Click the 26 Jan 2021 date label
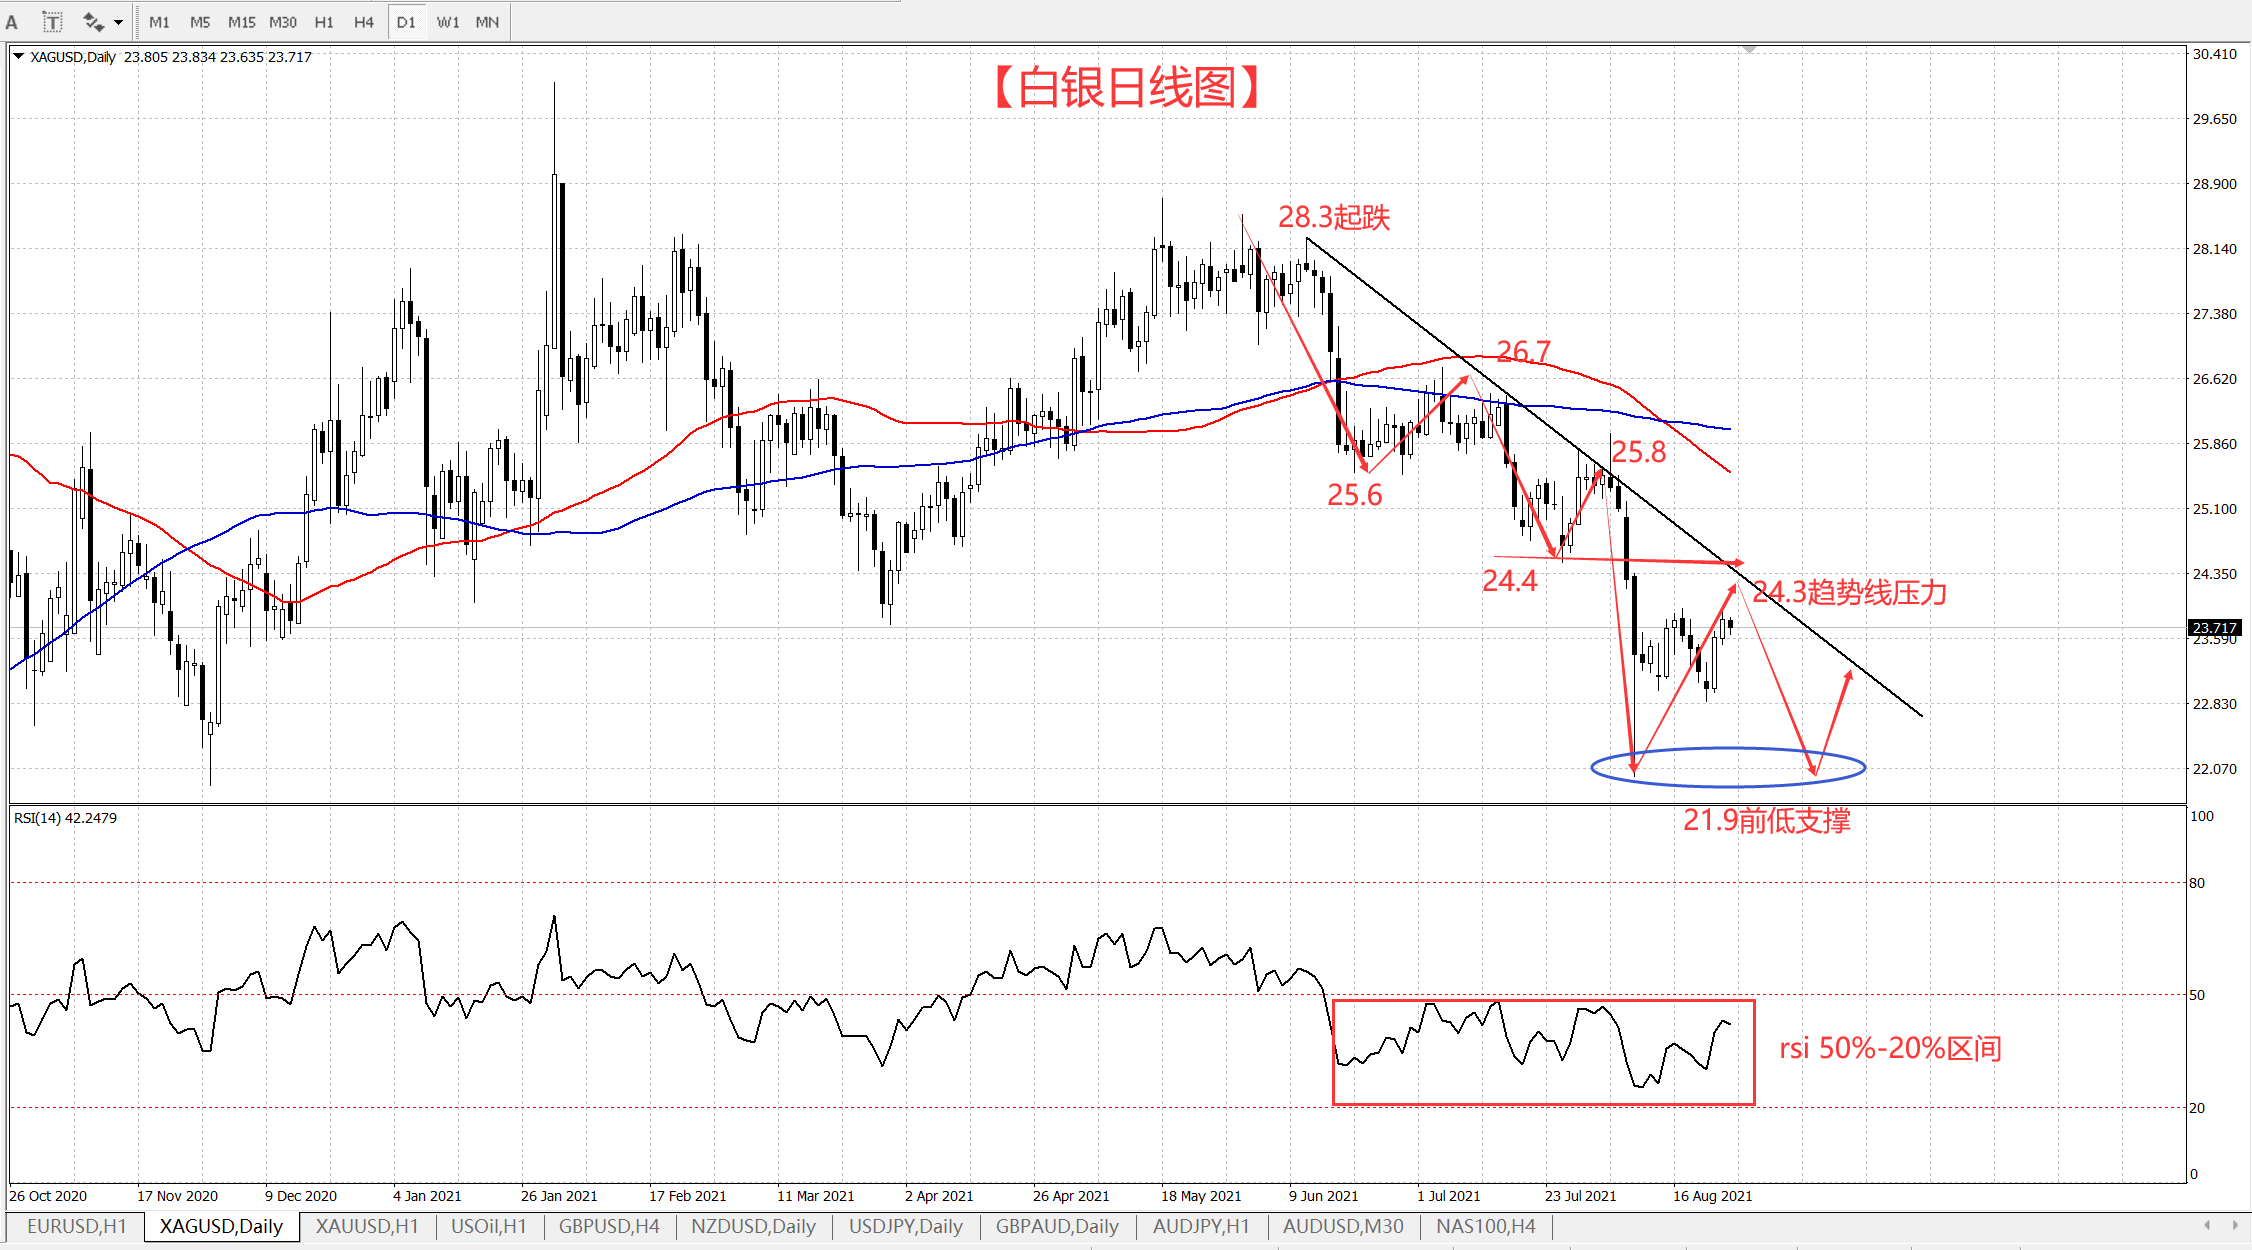The height and width of the screenshot is (1250, 2252). tap(559, 1196)
